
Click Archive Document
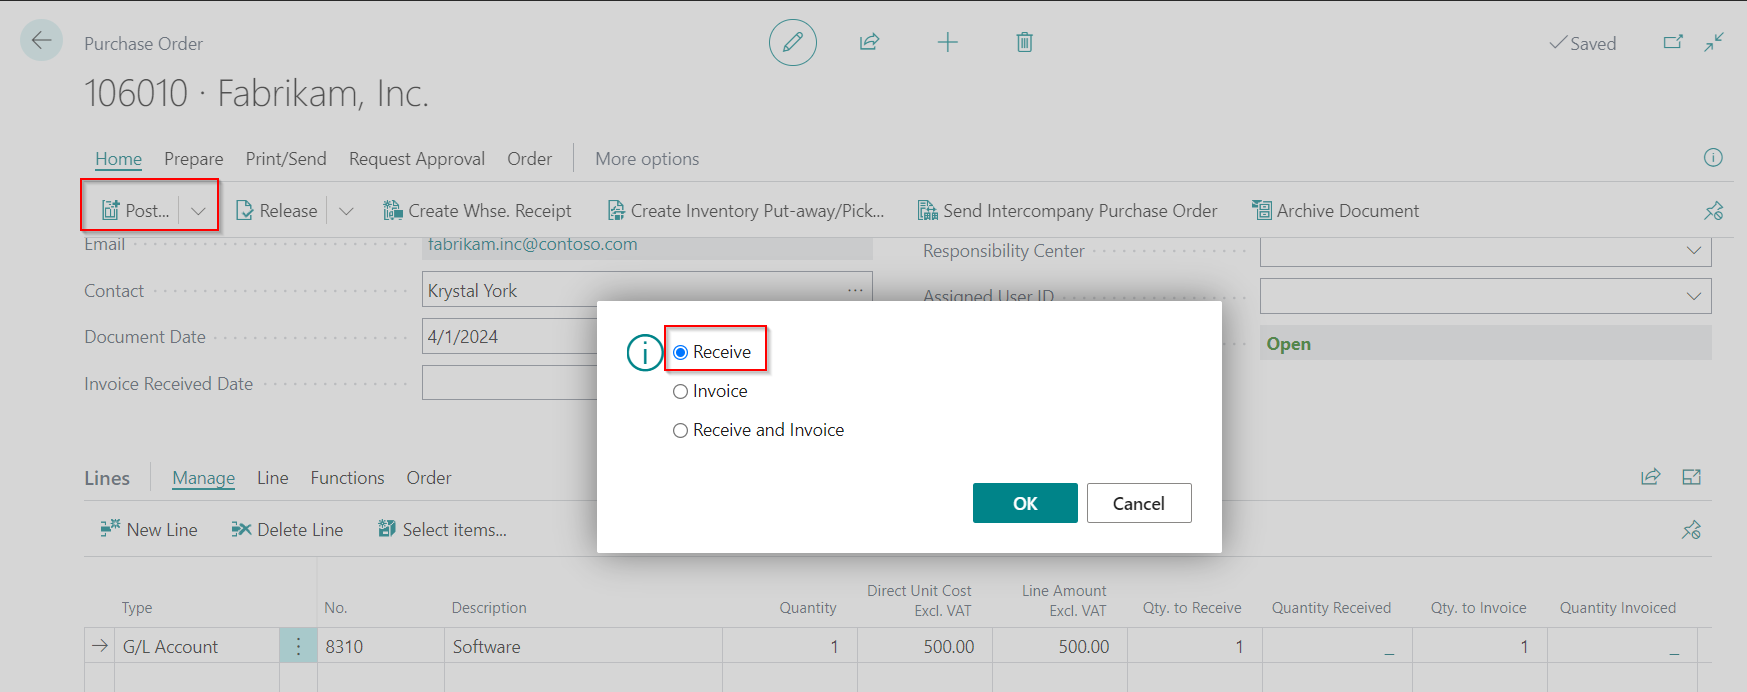[1335, 211]
